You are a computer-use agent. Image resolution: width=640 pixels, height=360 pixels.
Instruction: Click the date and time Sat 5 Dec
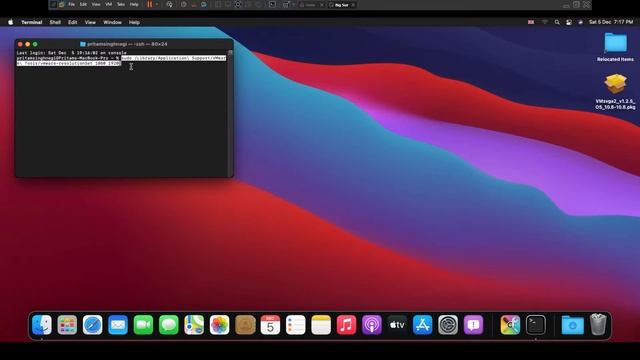611,22
